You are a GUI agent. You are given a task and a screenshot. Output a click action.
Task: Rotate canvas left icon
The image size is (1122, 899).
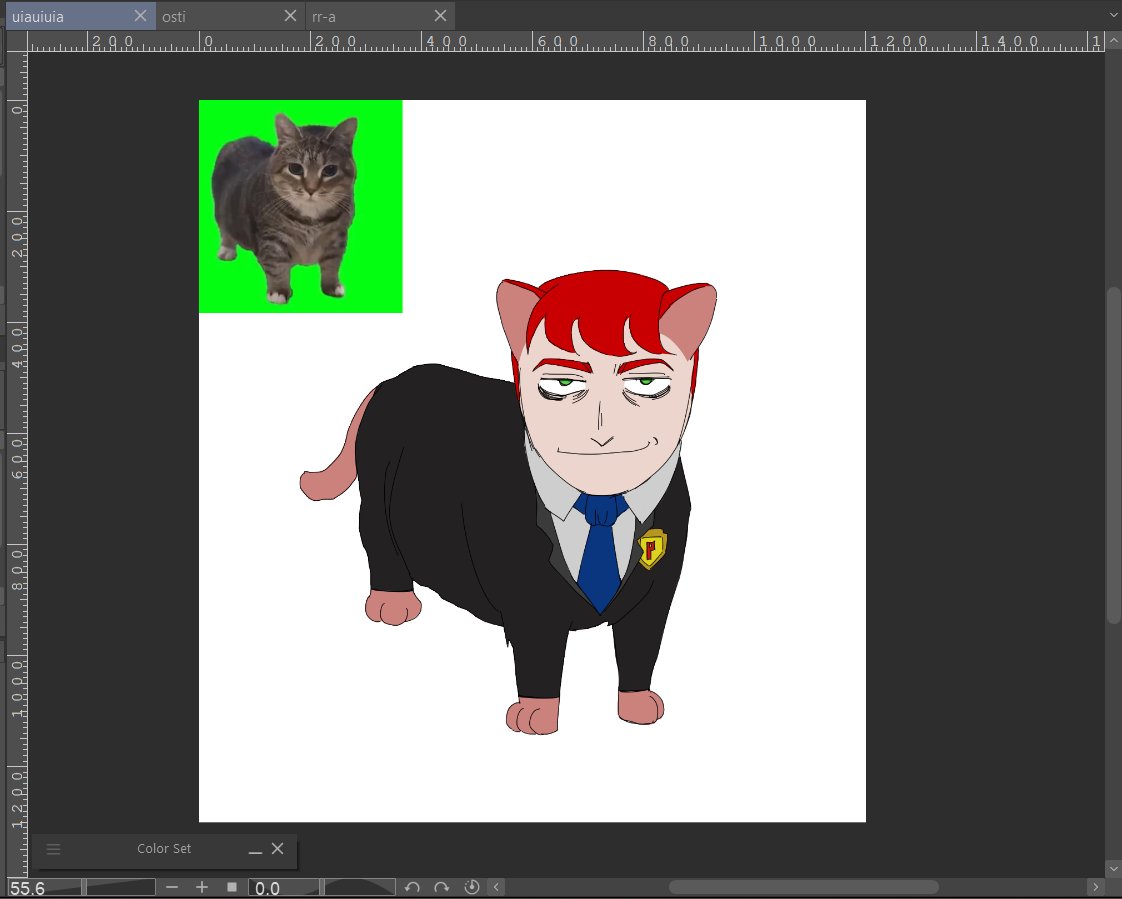coord(411,888)
